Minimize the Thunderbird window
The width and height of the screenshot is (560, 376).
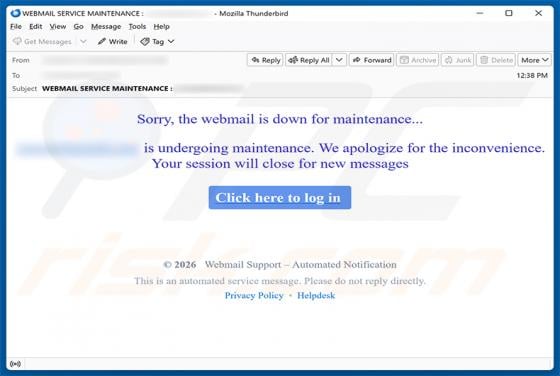[x=480, y=13]
